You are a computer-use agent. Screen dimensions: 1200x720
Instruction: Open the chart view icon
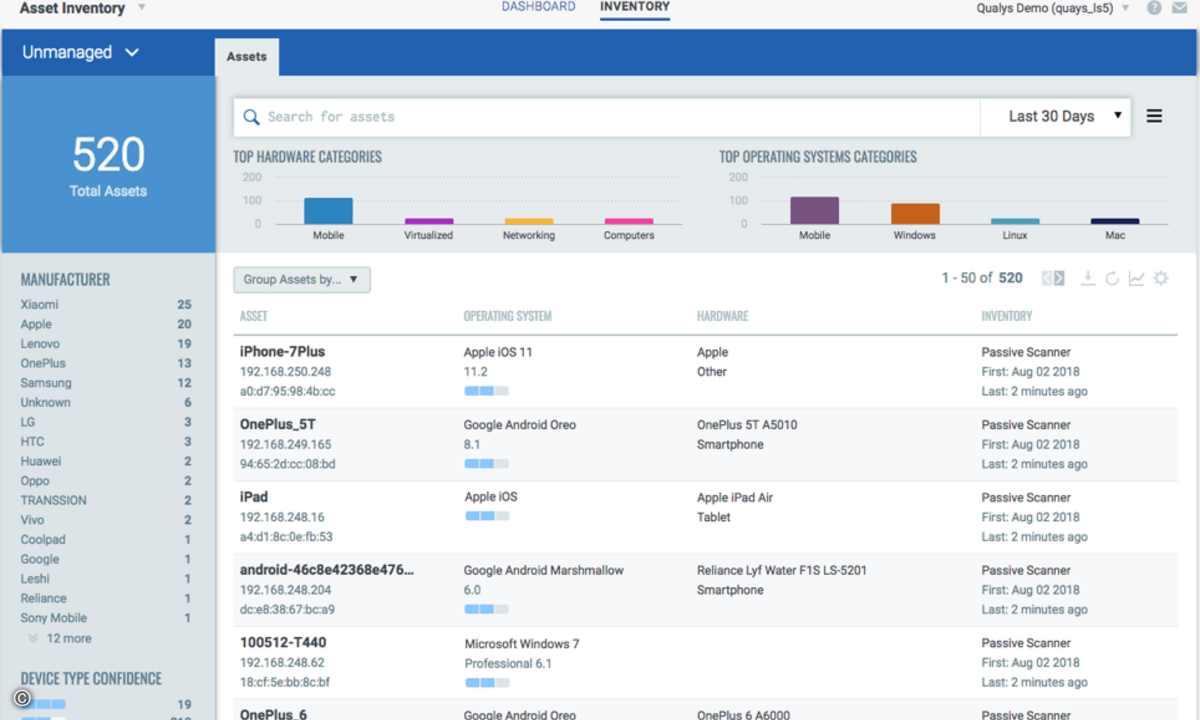(x=1136, y=278)
